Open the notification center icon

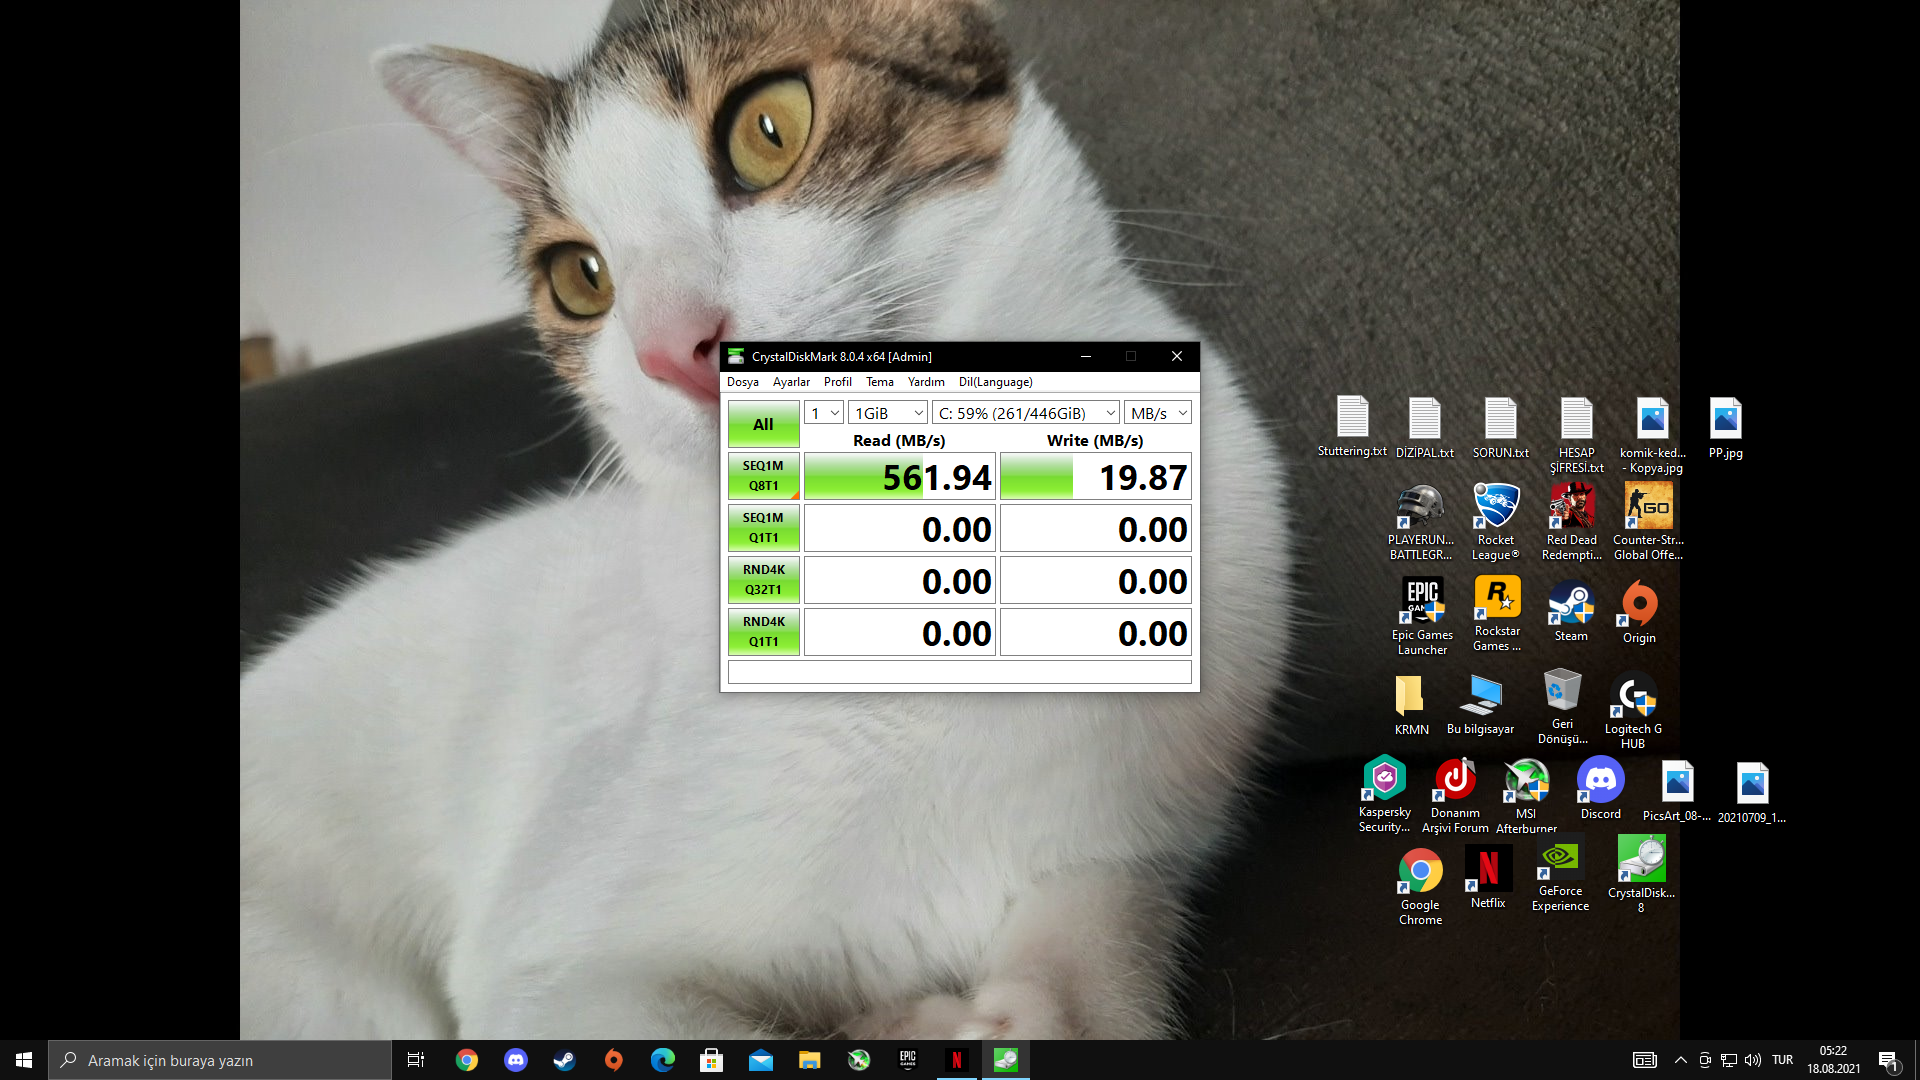pos(1887,1060)
